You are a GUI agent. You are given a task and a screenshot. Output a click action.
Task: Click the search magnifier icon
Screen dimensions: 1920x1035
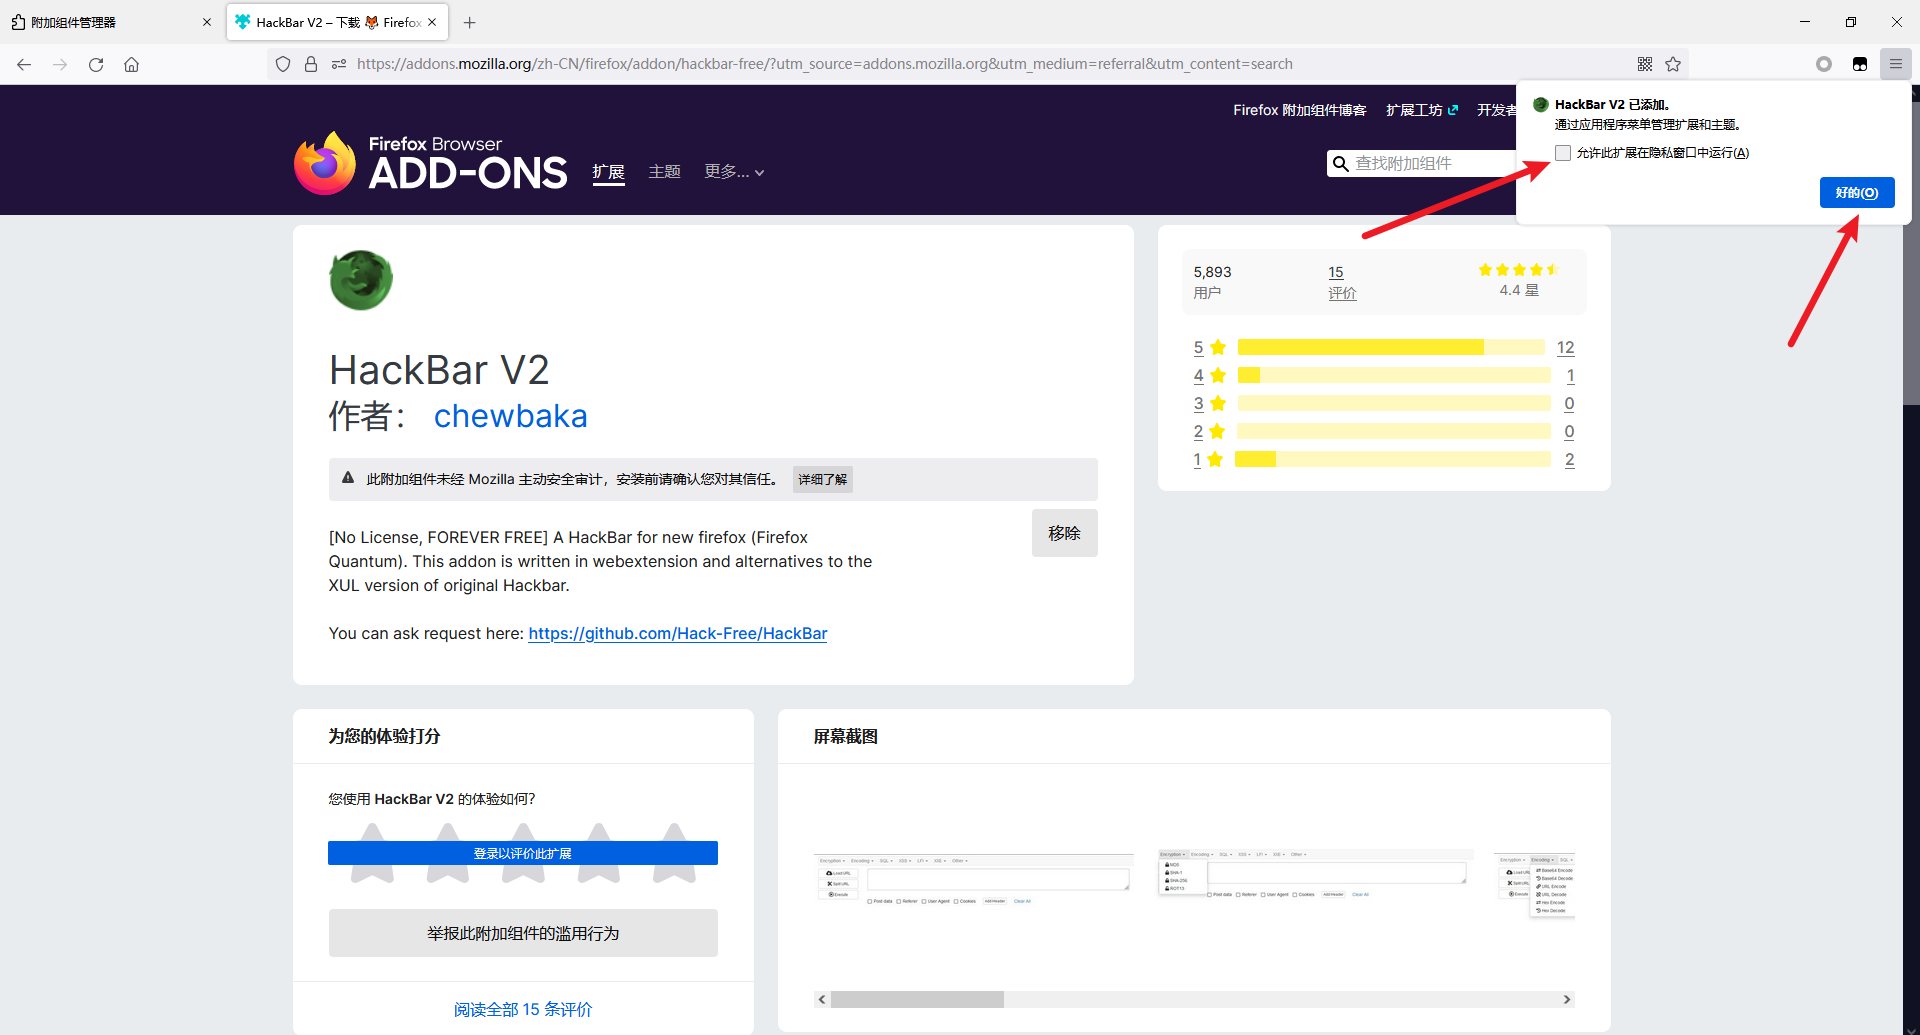(x=1341, y=164)
